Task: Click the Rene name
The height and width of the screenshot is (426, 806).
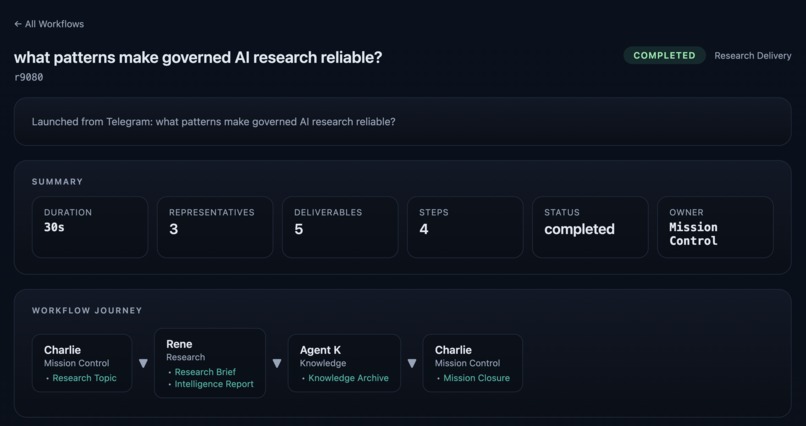Action: point(179,344)
